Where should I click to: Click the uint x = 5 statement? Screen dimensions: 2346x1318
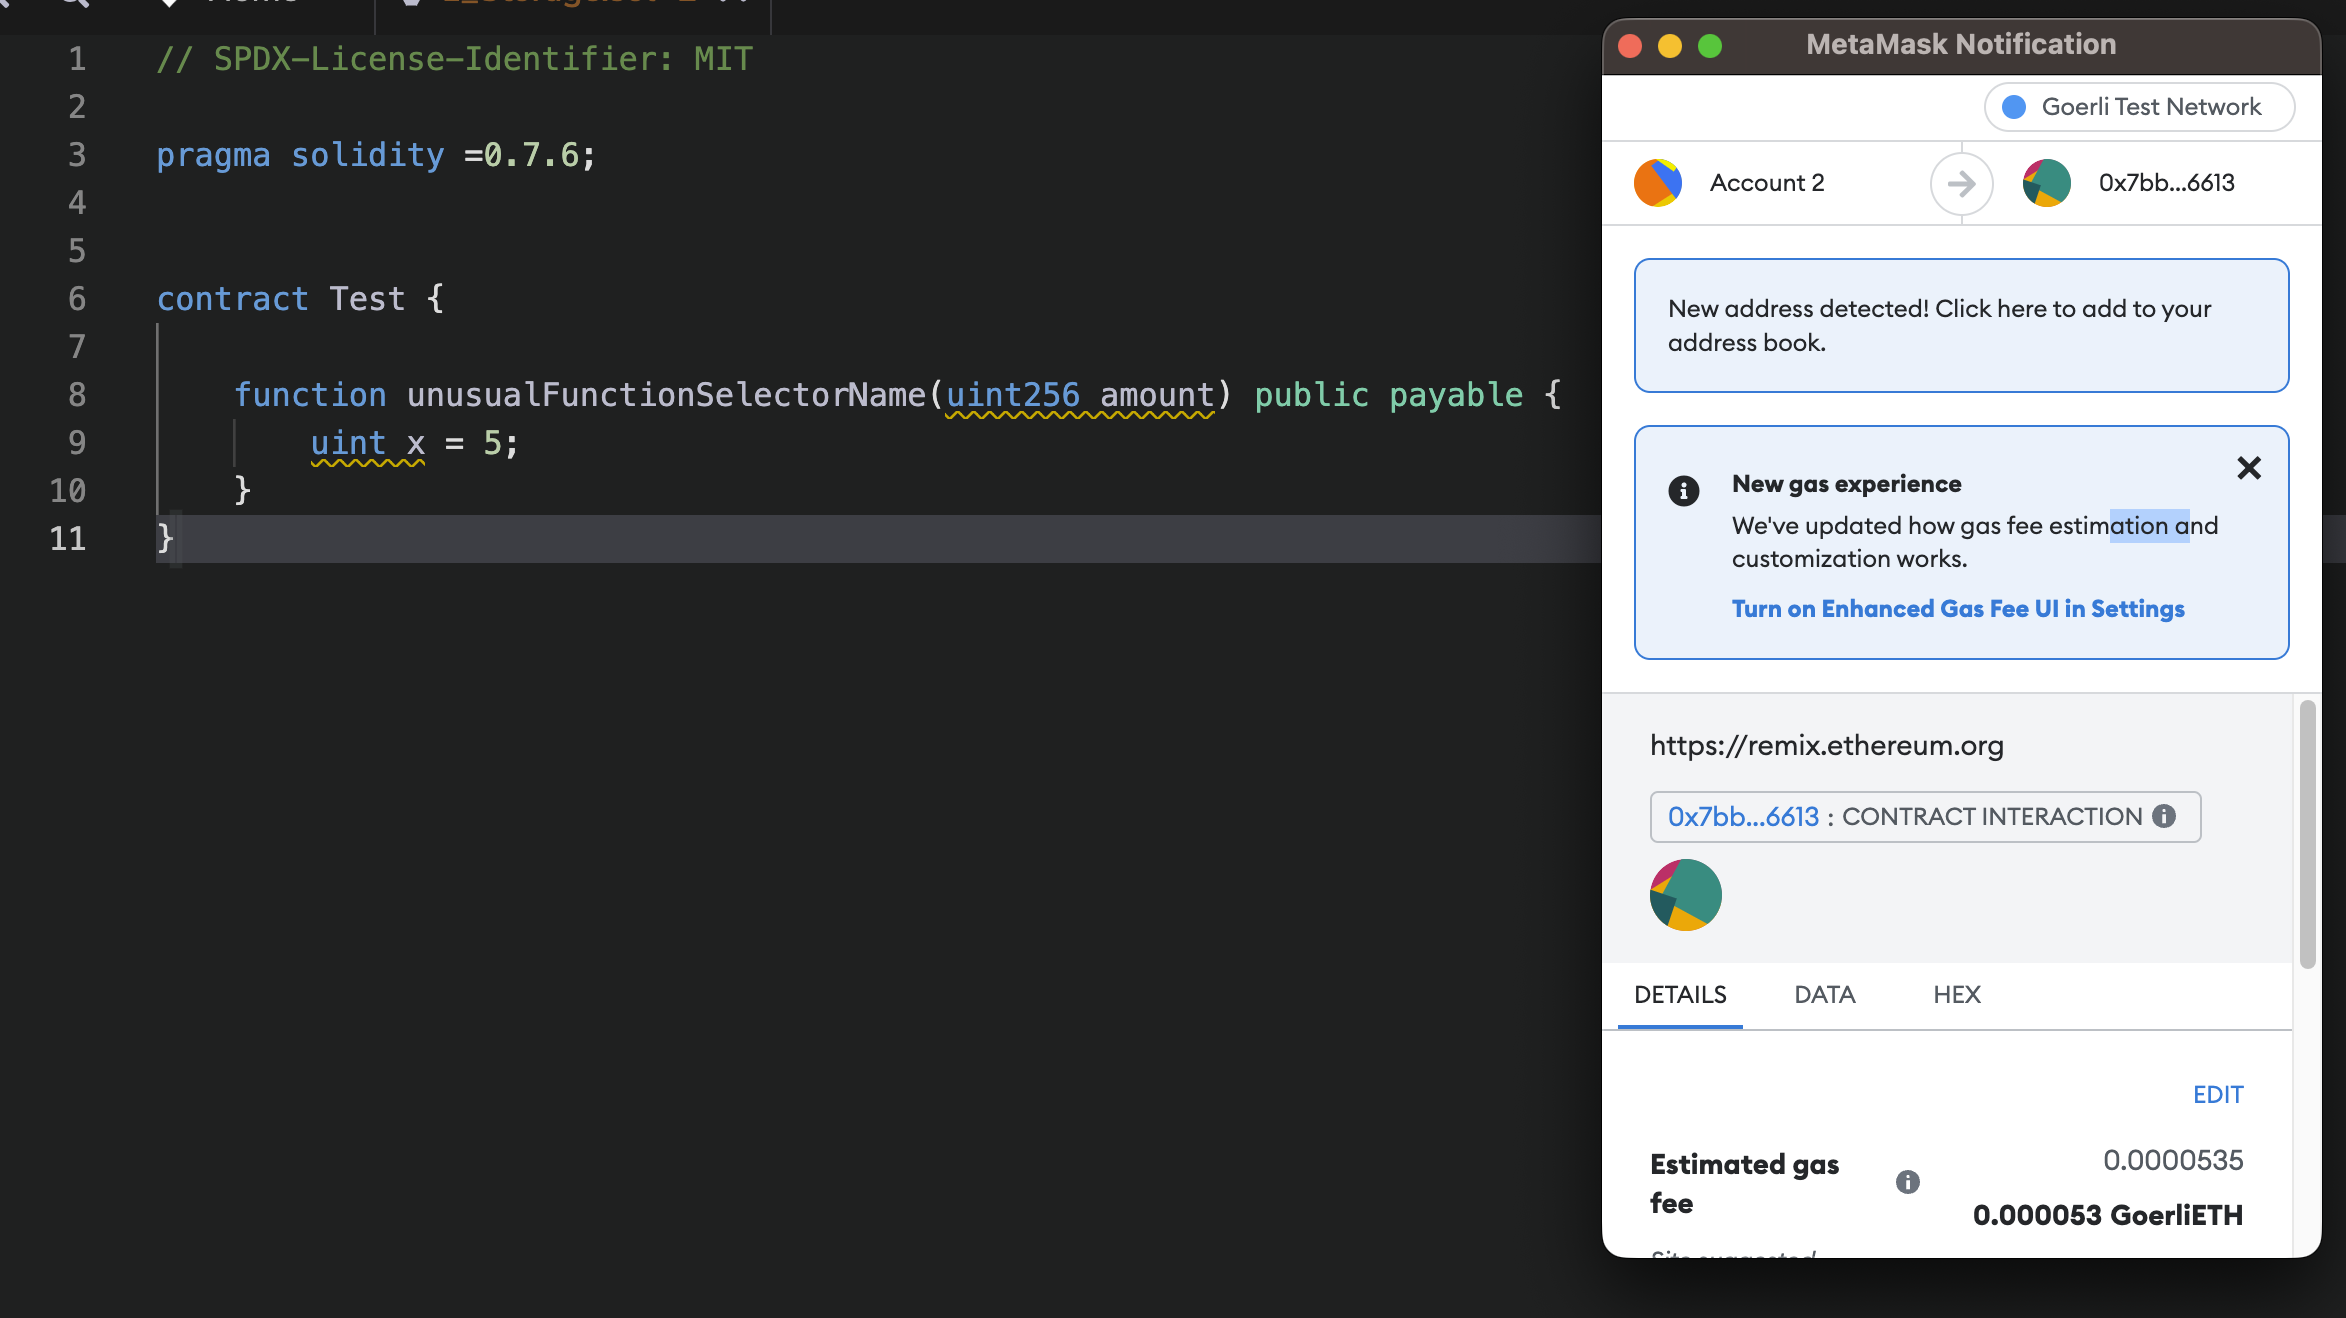click(415, 443)
